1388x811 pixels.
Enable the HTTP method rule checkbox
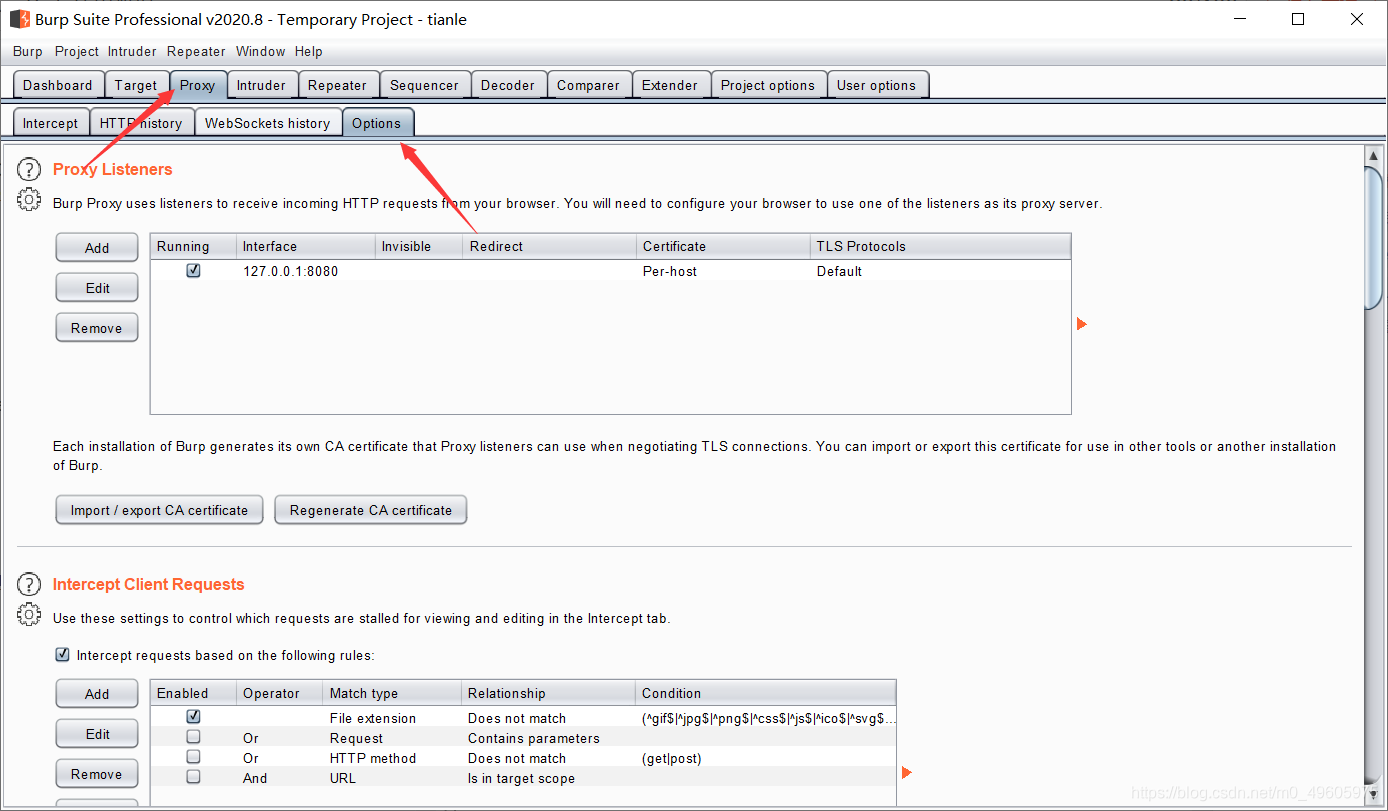pos(194,757)
